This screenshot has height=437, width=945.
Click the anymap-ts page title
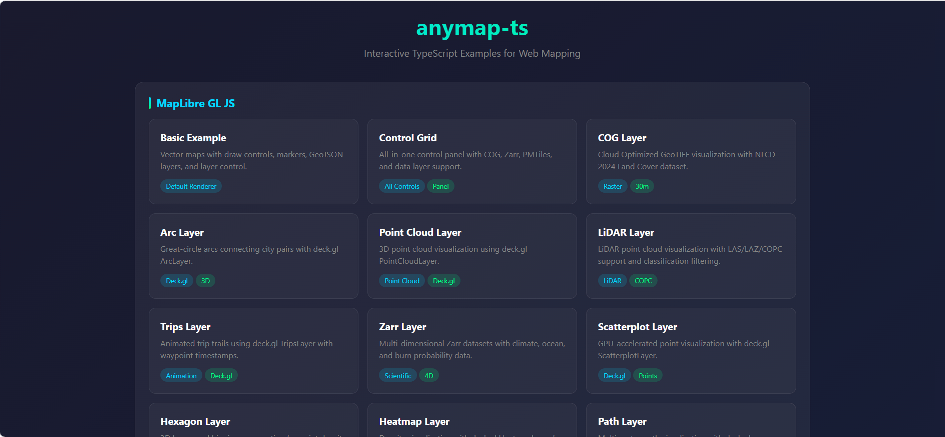click(x=472, y=29)
